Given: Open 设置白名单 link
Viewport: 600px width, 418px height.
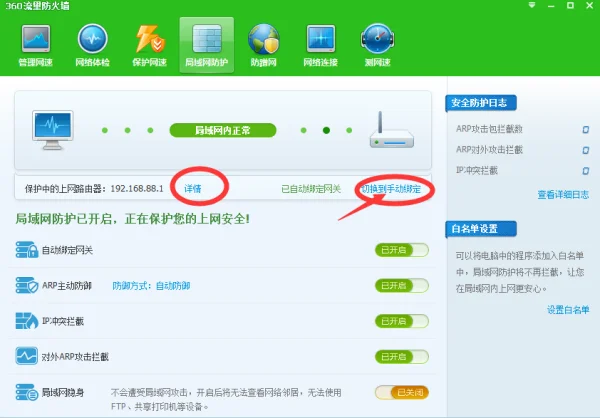Looking at the screenshot, I should click(x=568, y=310).
